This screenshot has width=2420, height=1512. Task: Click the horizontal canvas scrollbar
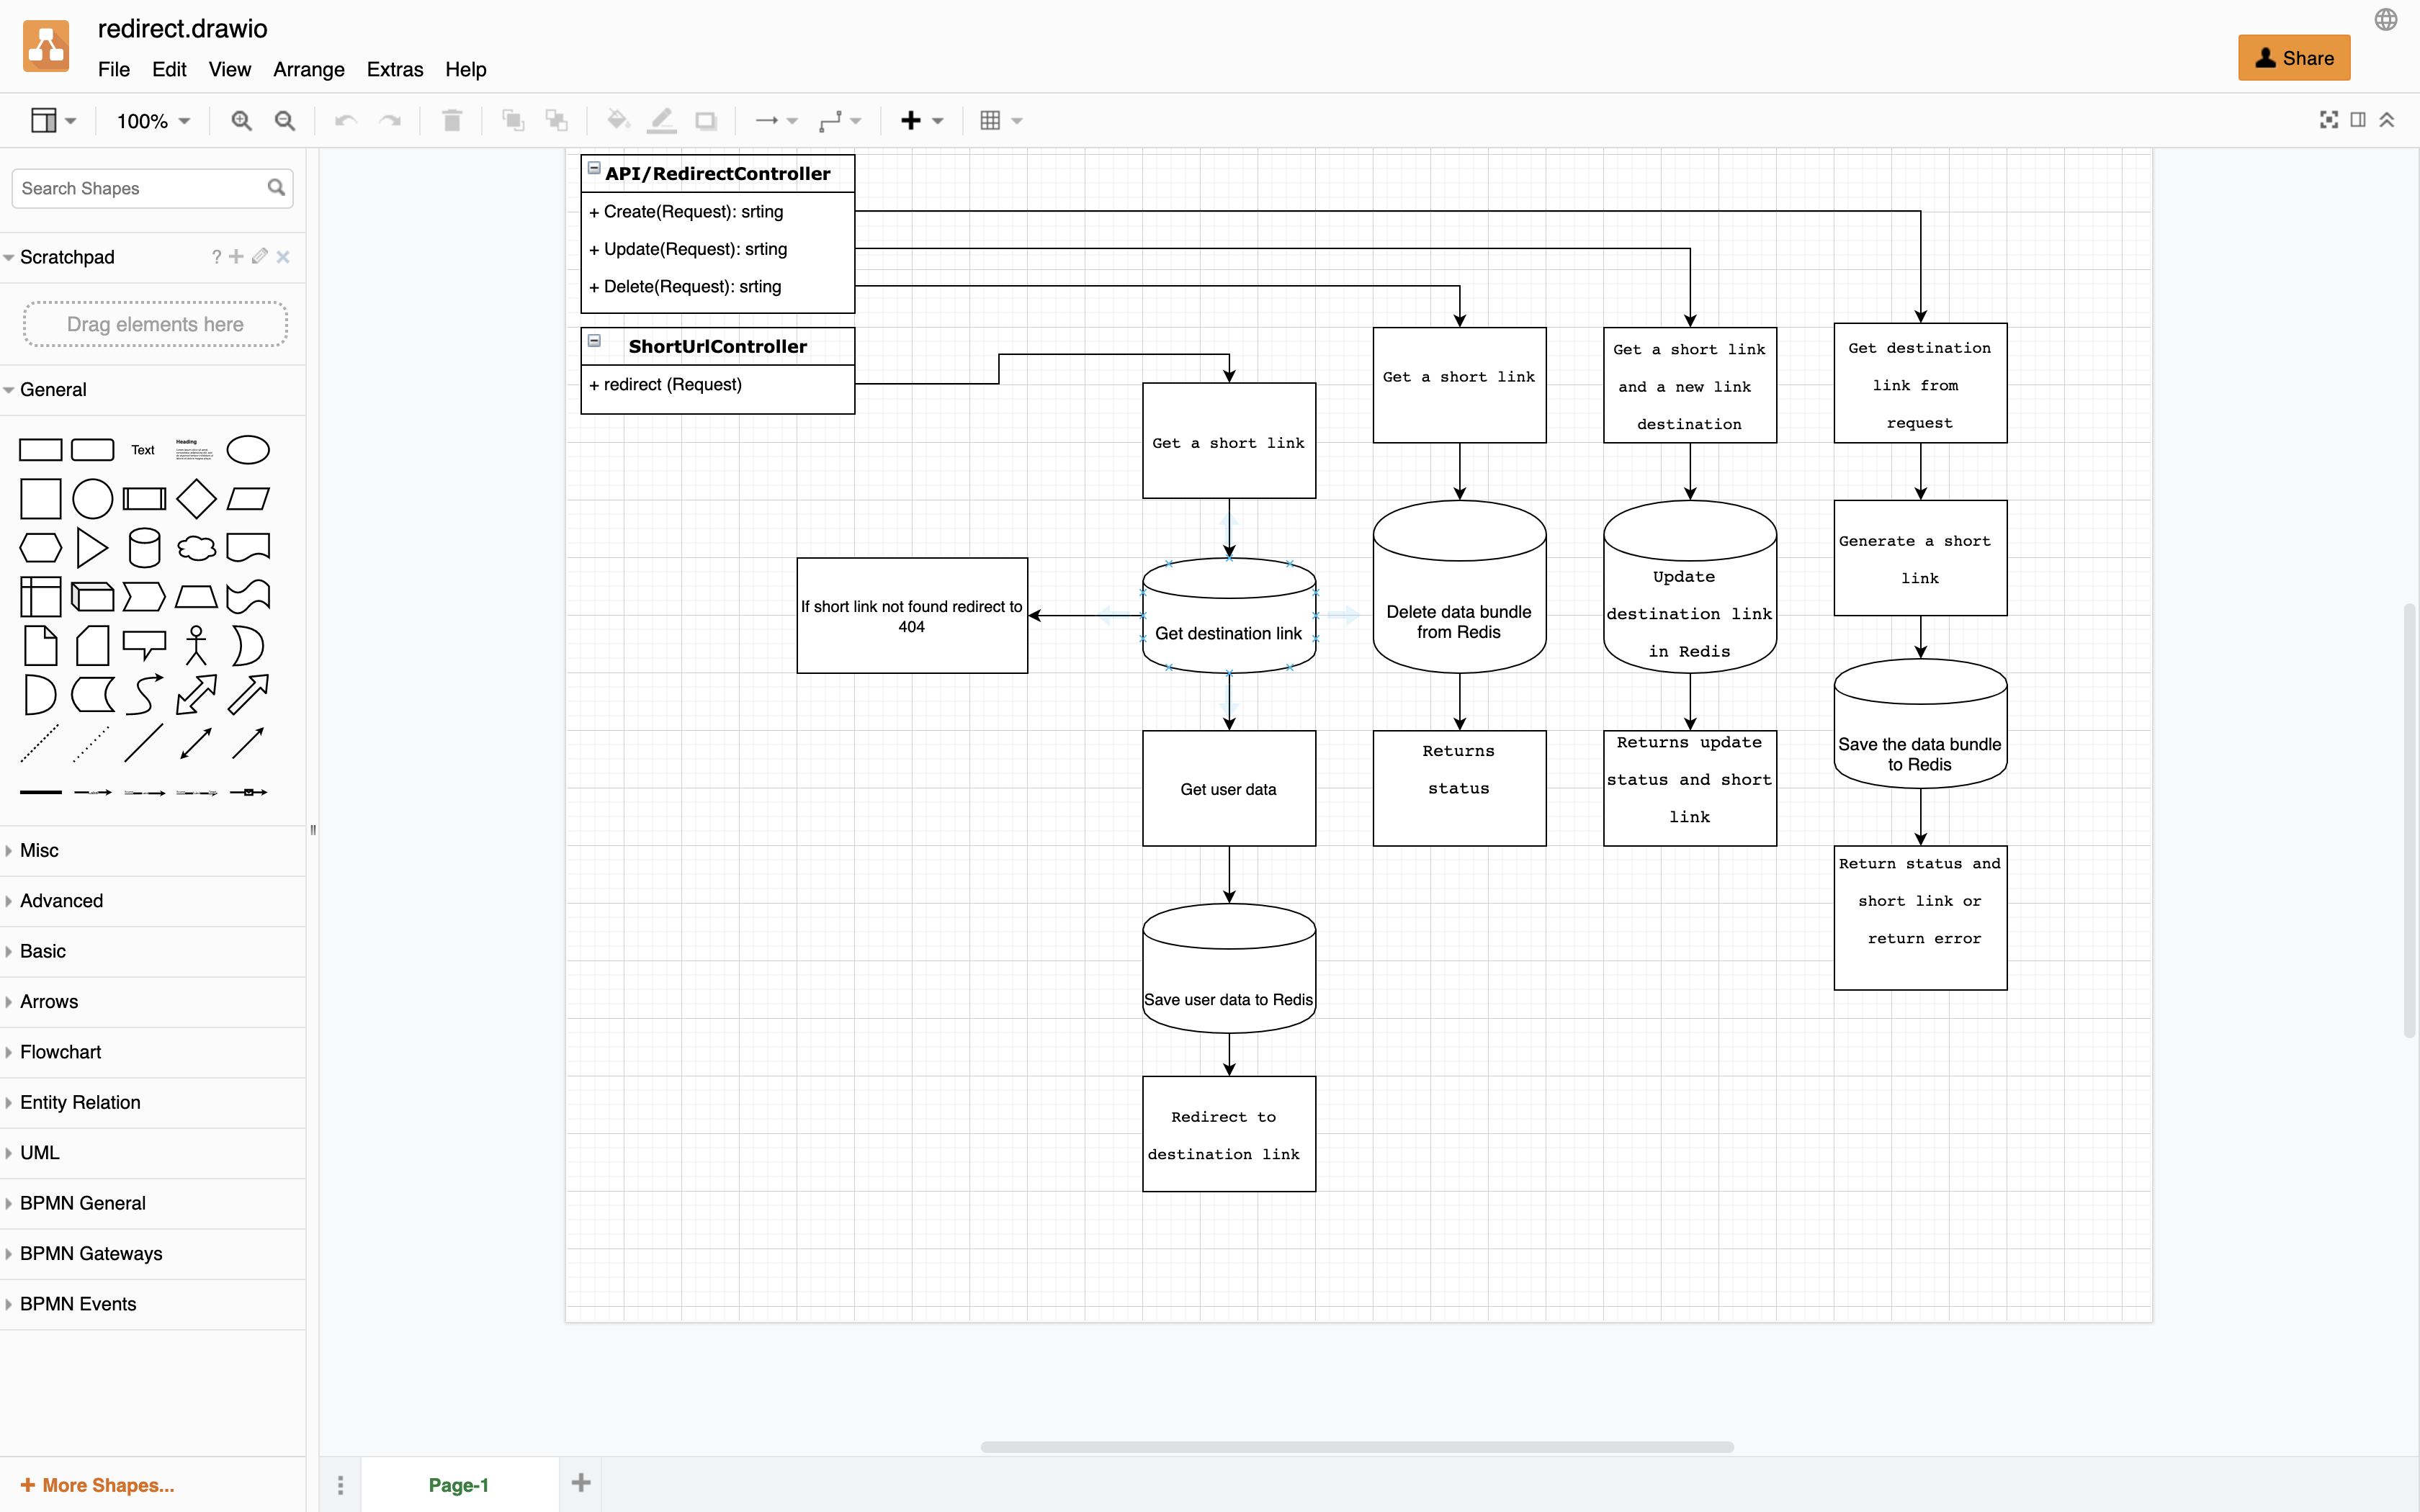(1357, 1447)
